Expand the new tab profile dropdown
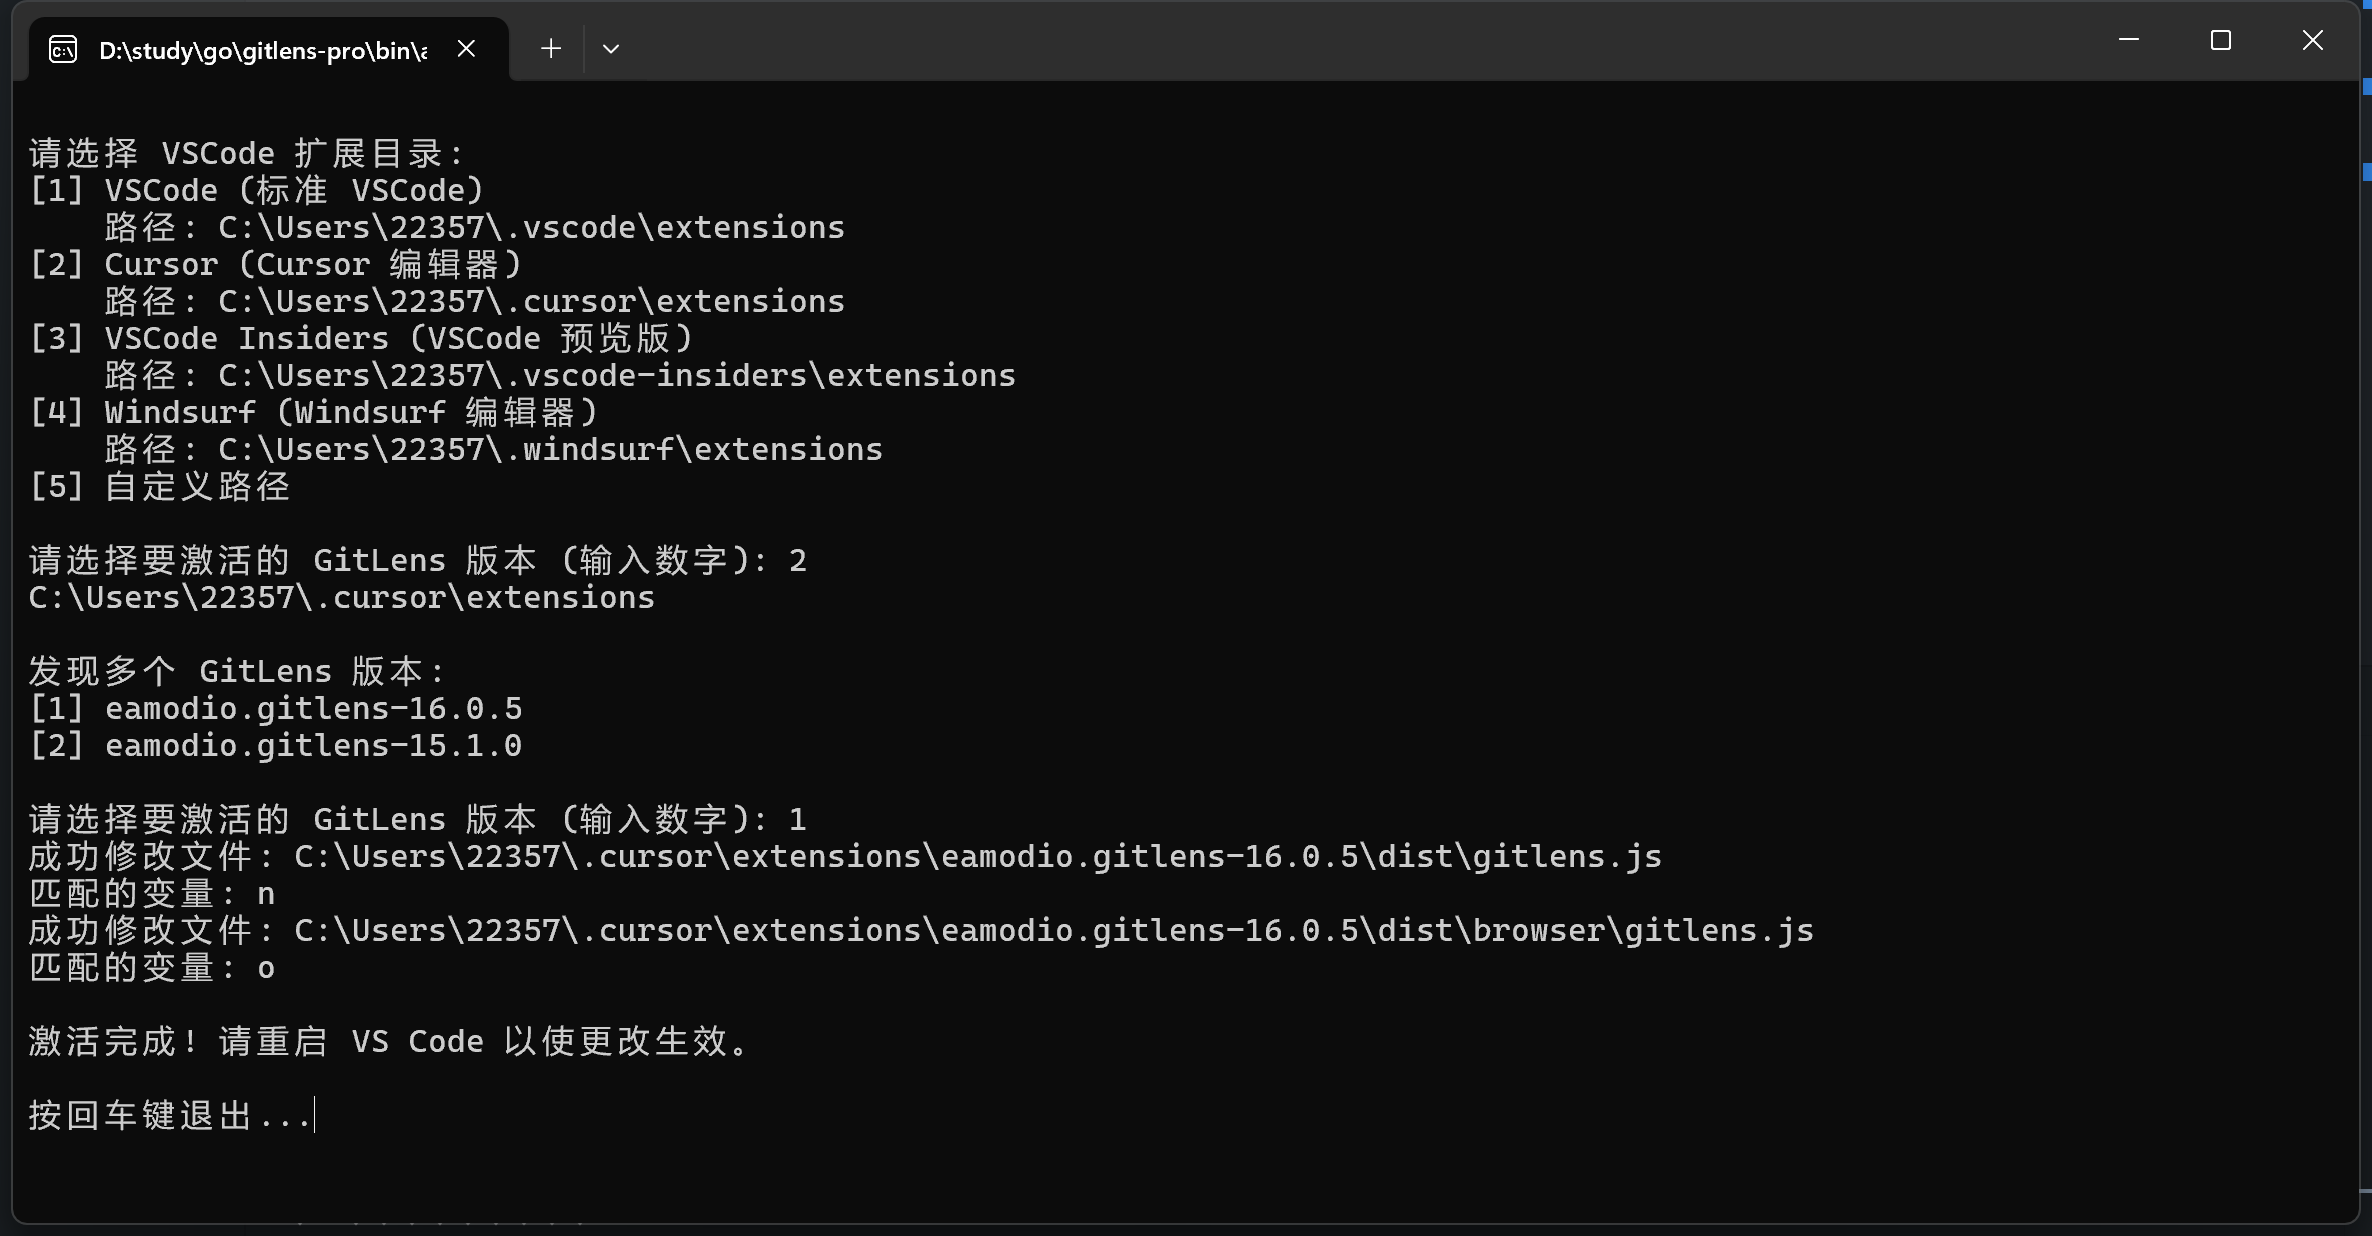This screenshot has height=1236, width=2372. [x=611, y=48]
